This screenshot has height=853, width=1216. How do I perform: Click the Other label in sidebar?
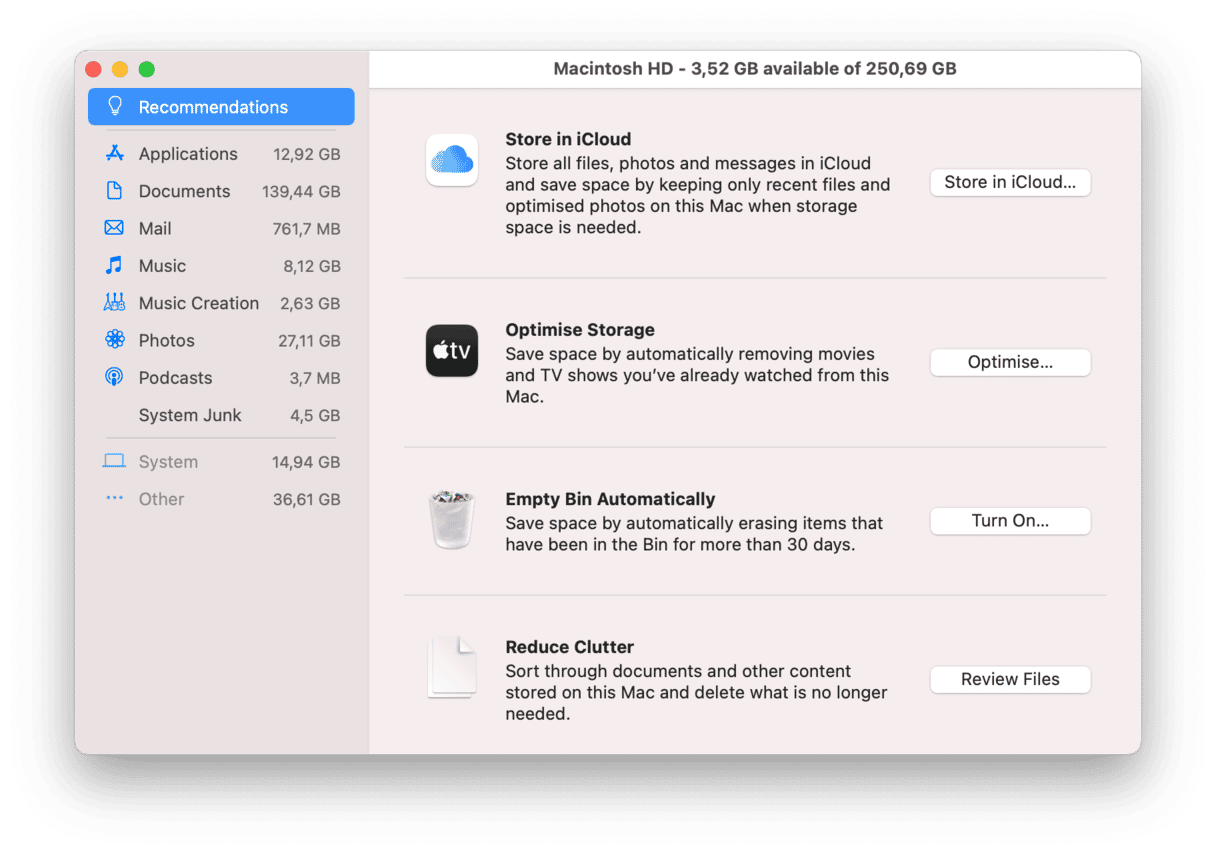coord(161,499)
